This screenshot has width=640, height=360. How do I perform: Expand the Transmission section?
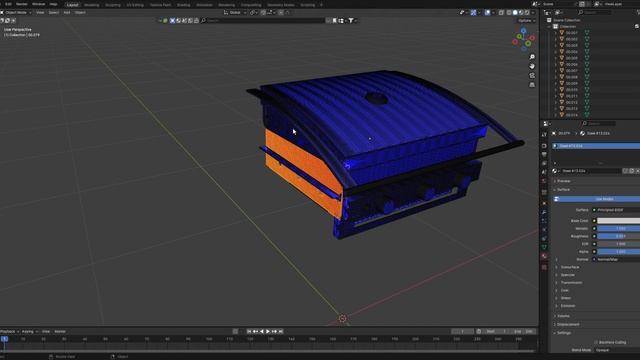(x=571, y=282)
